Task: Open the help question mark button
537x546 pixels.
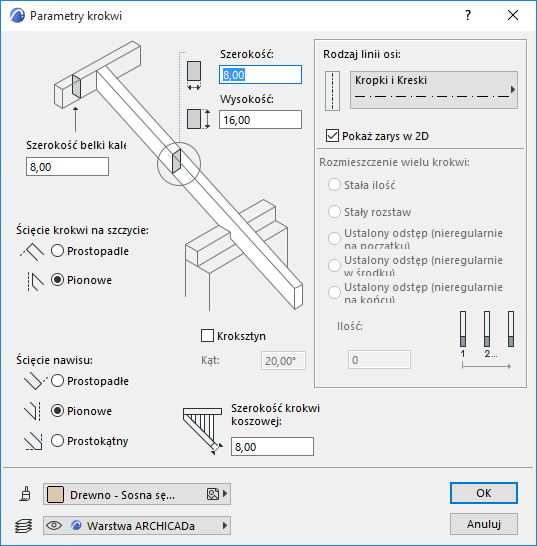Action: [x=468, y=15]
